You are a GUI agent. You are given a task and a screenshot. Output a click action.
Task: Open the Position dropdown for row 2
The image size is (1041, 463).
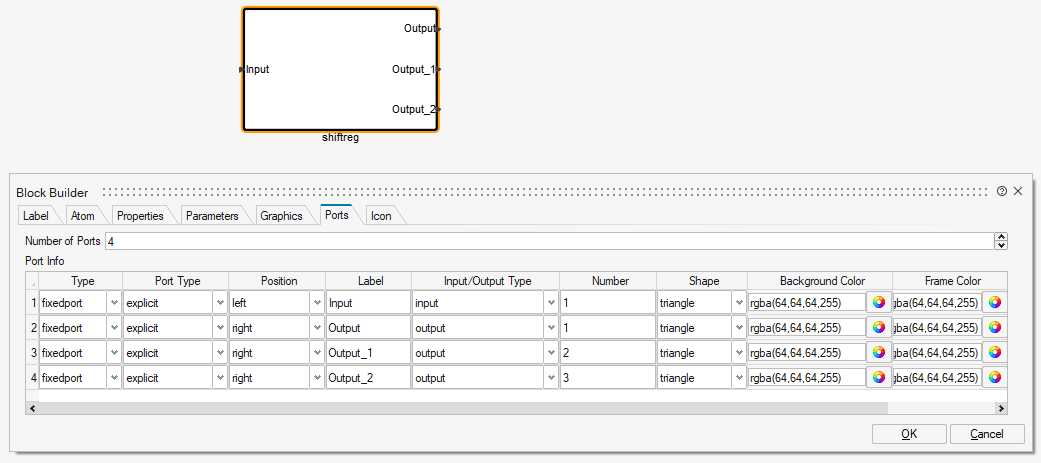pyautogui.click(x=317, y=328)
